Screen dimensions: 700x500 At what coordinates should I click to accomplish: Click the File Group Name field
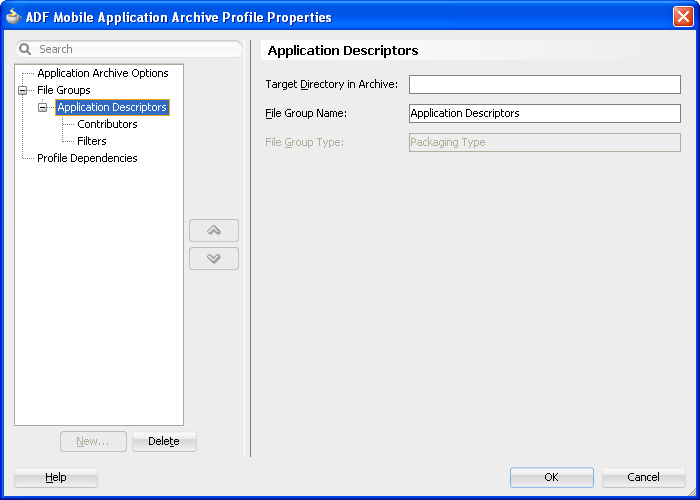[x=545, y=113]
